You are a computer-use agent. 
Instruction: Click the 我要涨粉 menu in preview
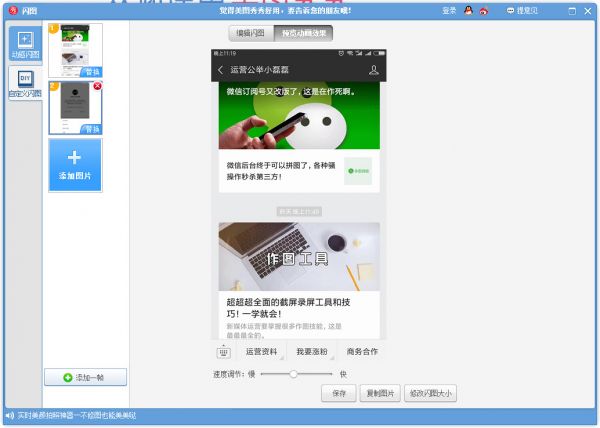click(312, 352)
